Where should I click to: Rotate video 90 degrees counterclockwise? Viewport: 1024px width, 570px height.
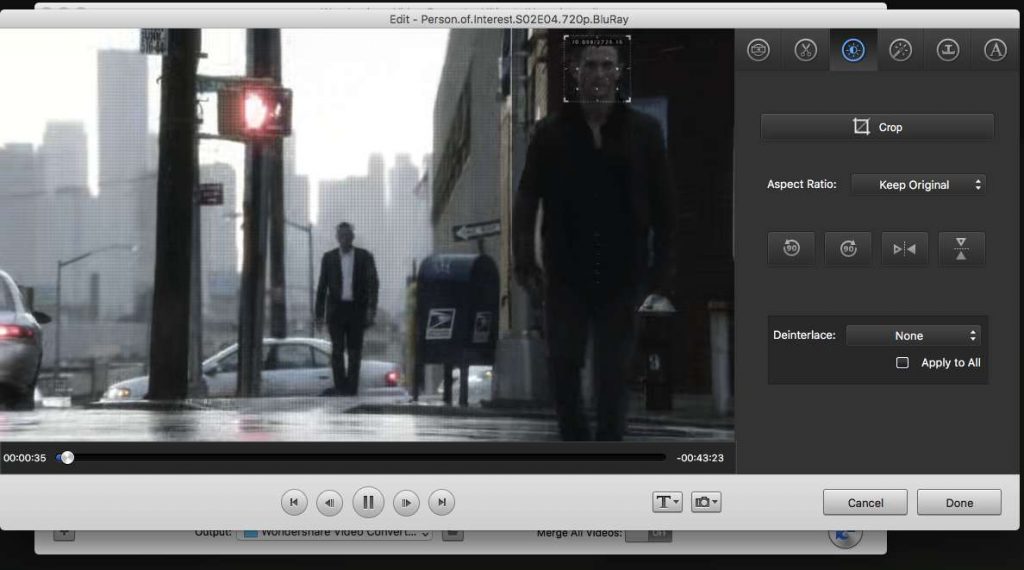pos(791,249)
